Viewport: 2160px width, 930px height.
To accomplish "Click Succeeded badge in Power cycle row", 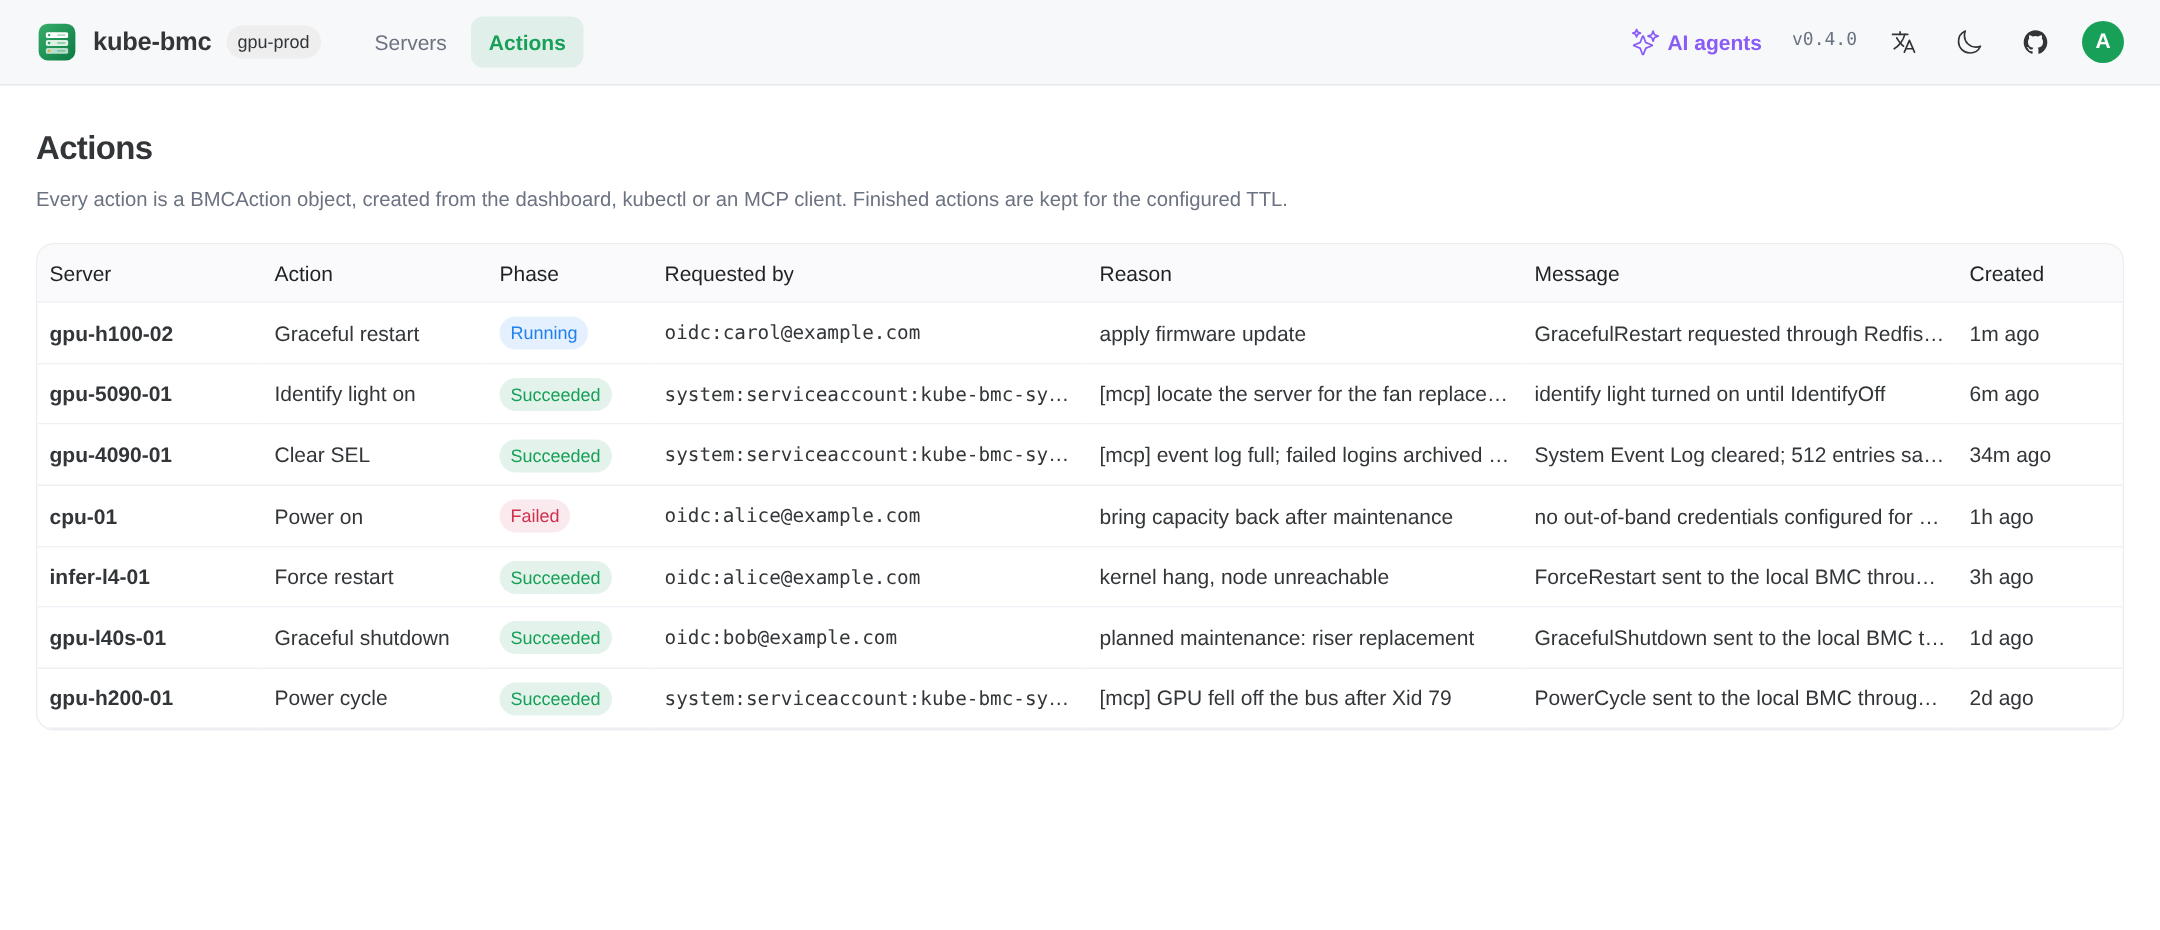I will pos(555,699).
